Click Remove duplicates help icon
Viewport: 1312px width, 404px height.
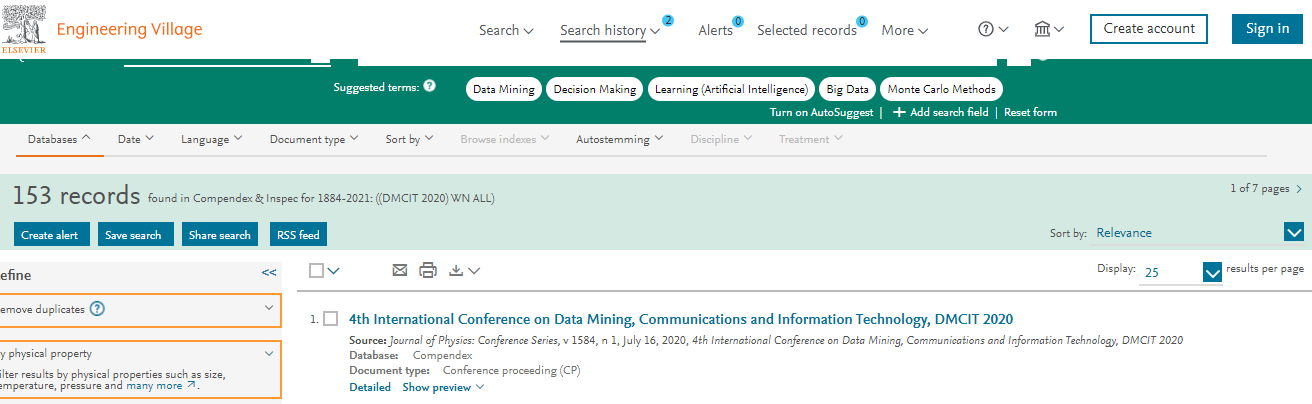97,309
